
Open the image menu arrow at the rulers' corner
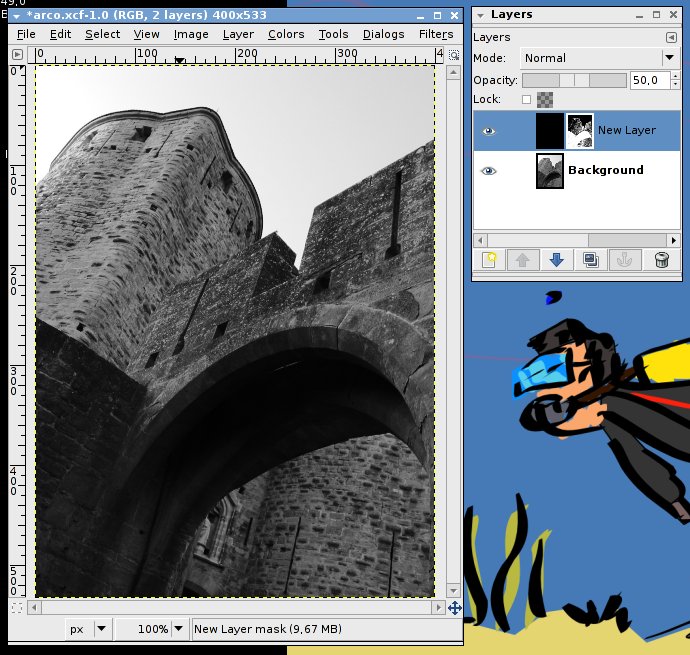[17, 55]
